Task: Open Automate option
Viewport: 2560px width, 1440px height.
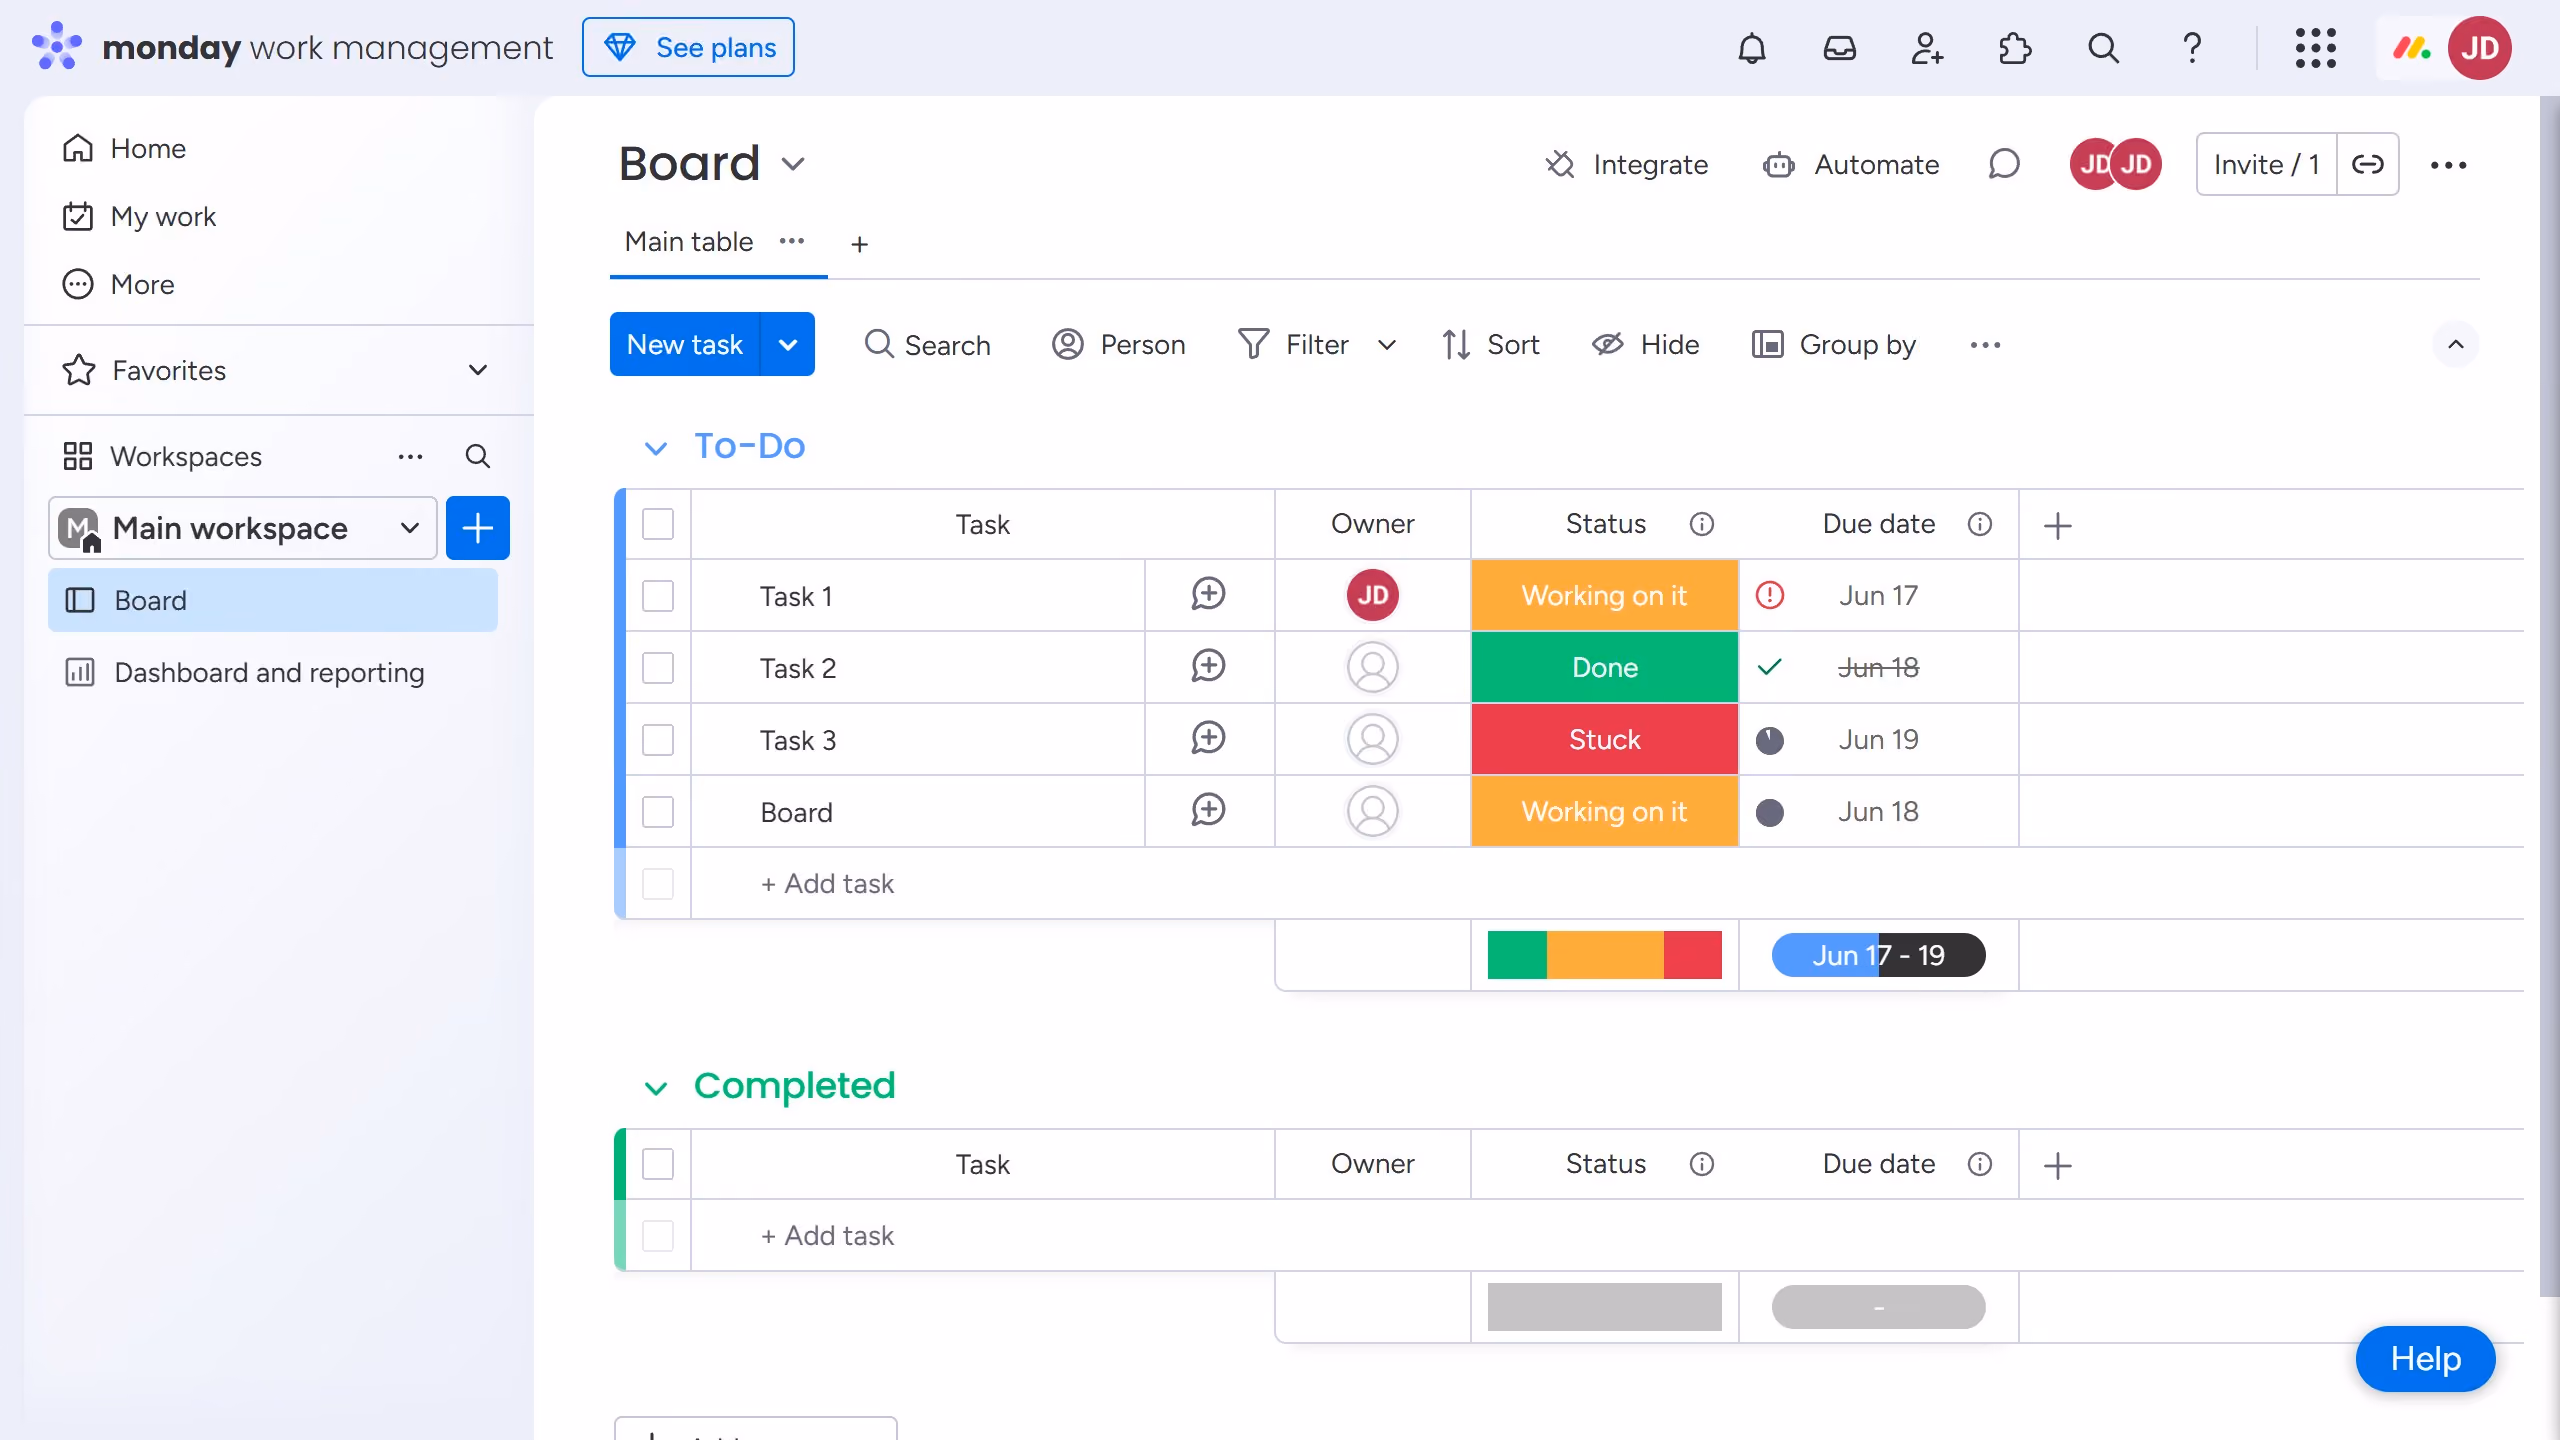Action: (1851, 164)
